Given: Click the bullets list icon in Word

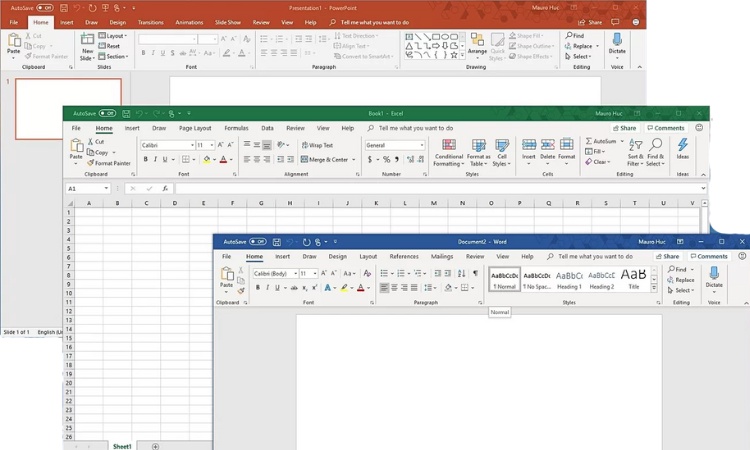Looking at the screenshot, I should pos(384,273).
